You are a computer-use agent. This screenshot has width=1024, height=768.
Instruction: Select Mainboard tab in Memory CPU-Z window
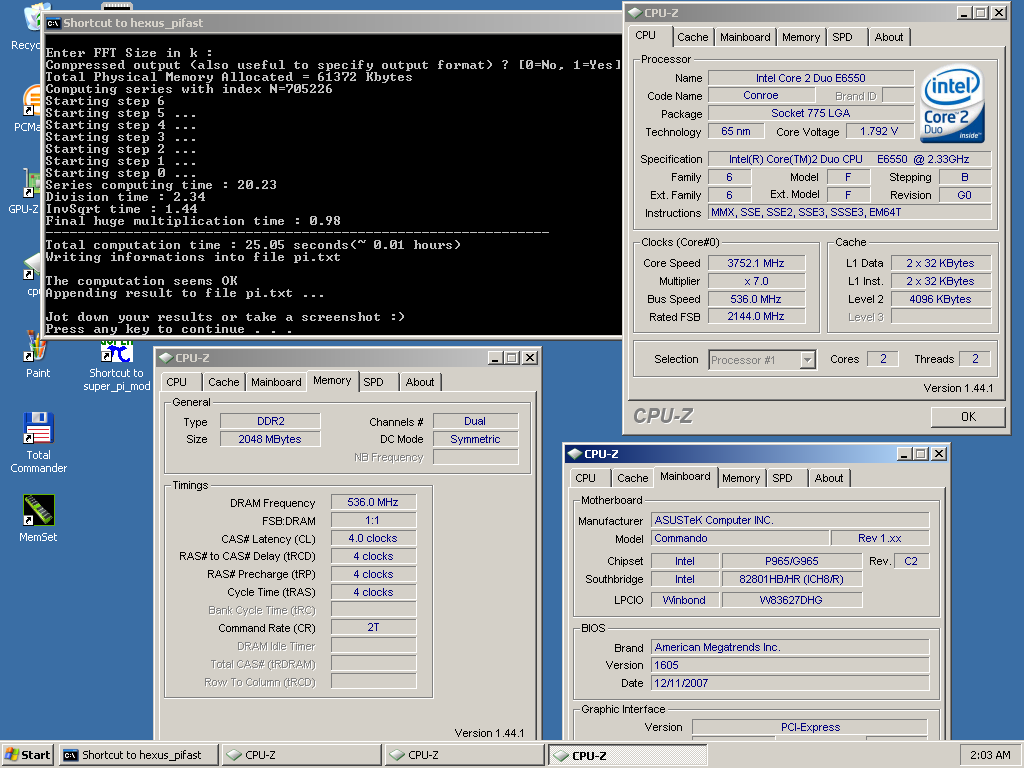(276, 382)
